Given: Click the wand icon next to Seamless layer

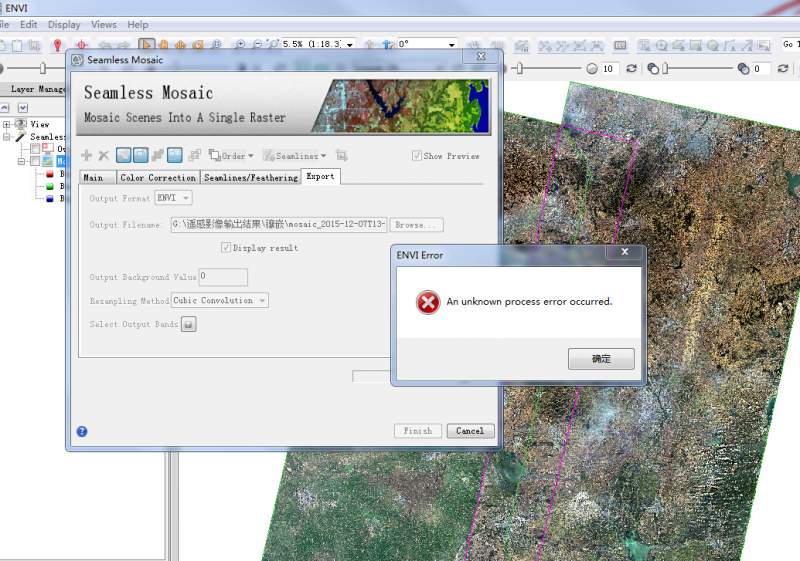Looking at the screenshot, I should point(20,137).
